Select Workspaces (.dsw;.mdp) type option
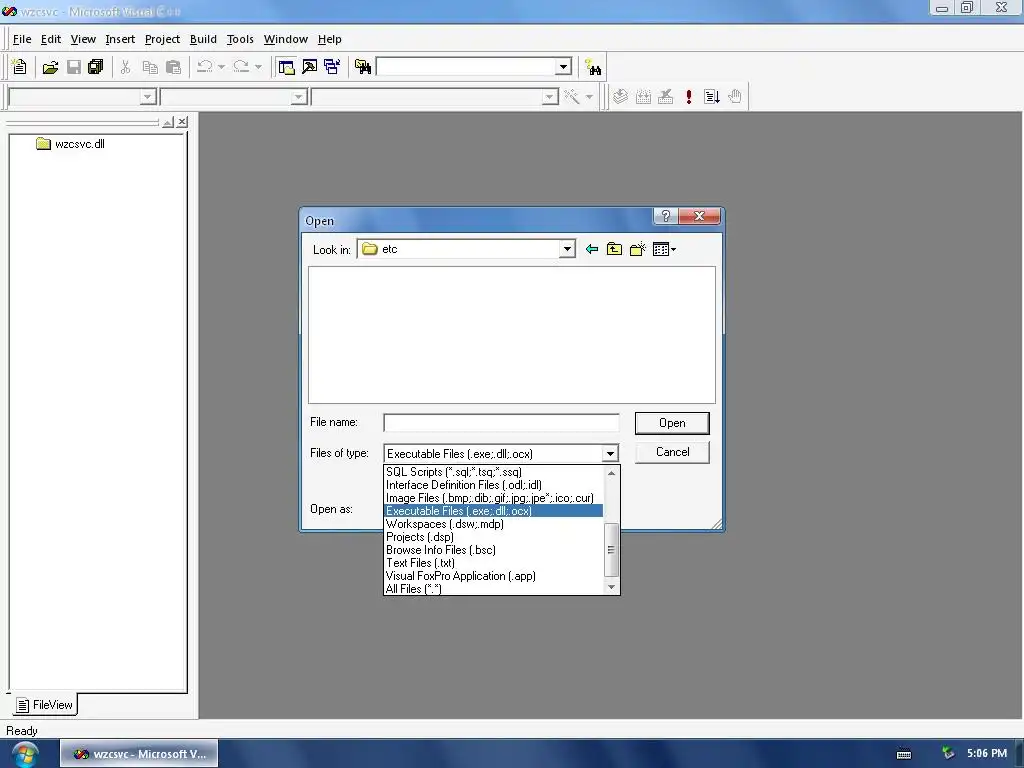The height and width of the screenshot is (768, 1024). click(493, 524)
